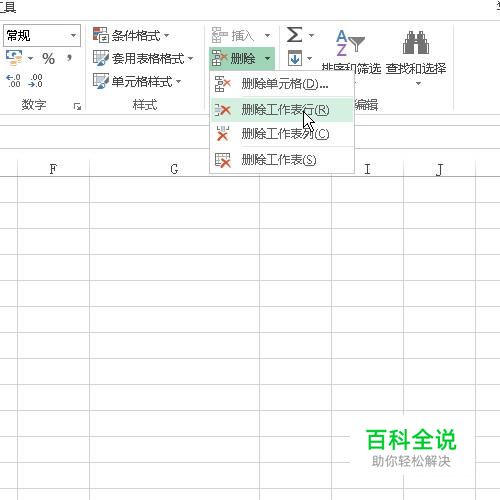Open the number format combo box
Viewport: 500px width, 500px height.
coord(42,35)
